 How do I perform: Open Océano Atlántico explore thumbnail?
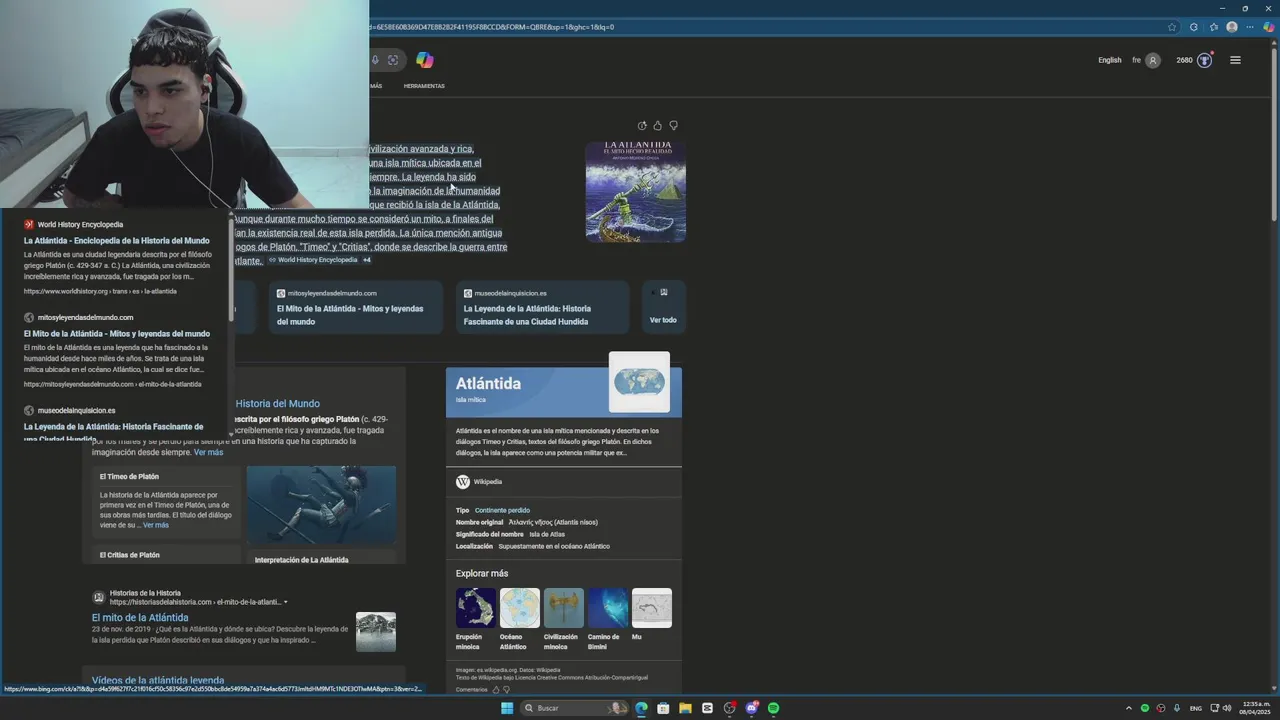click(520, 608)
